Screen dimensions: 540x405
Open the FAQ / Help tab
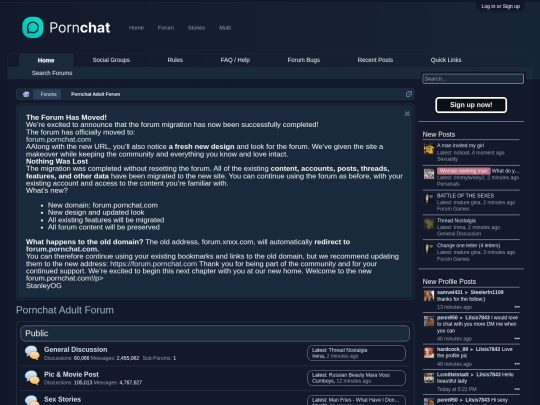pyautogui.click(x=235, y=60)
